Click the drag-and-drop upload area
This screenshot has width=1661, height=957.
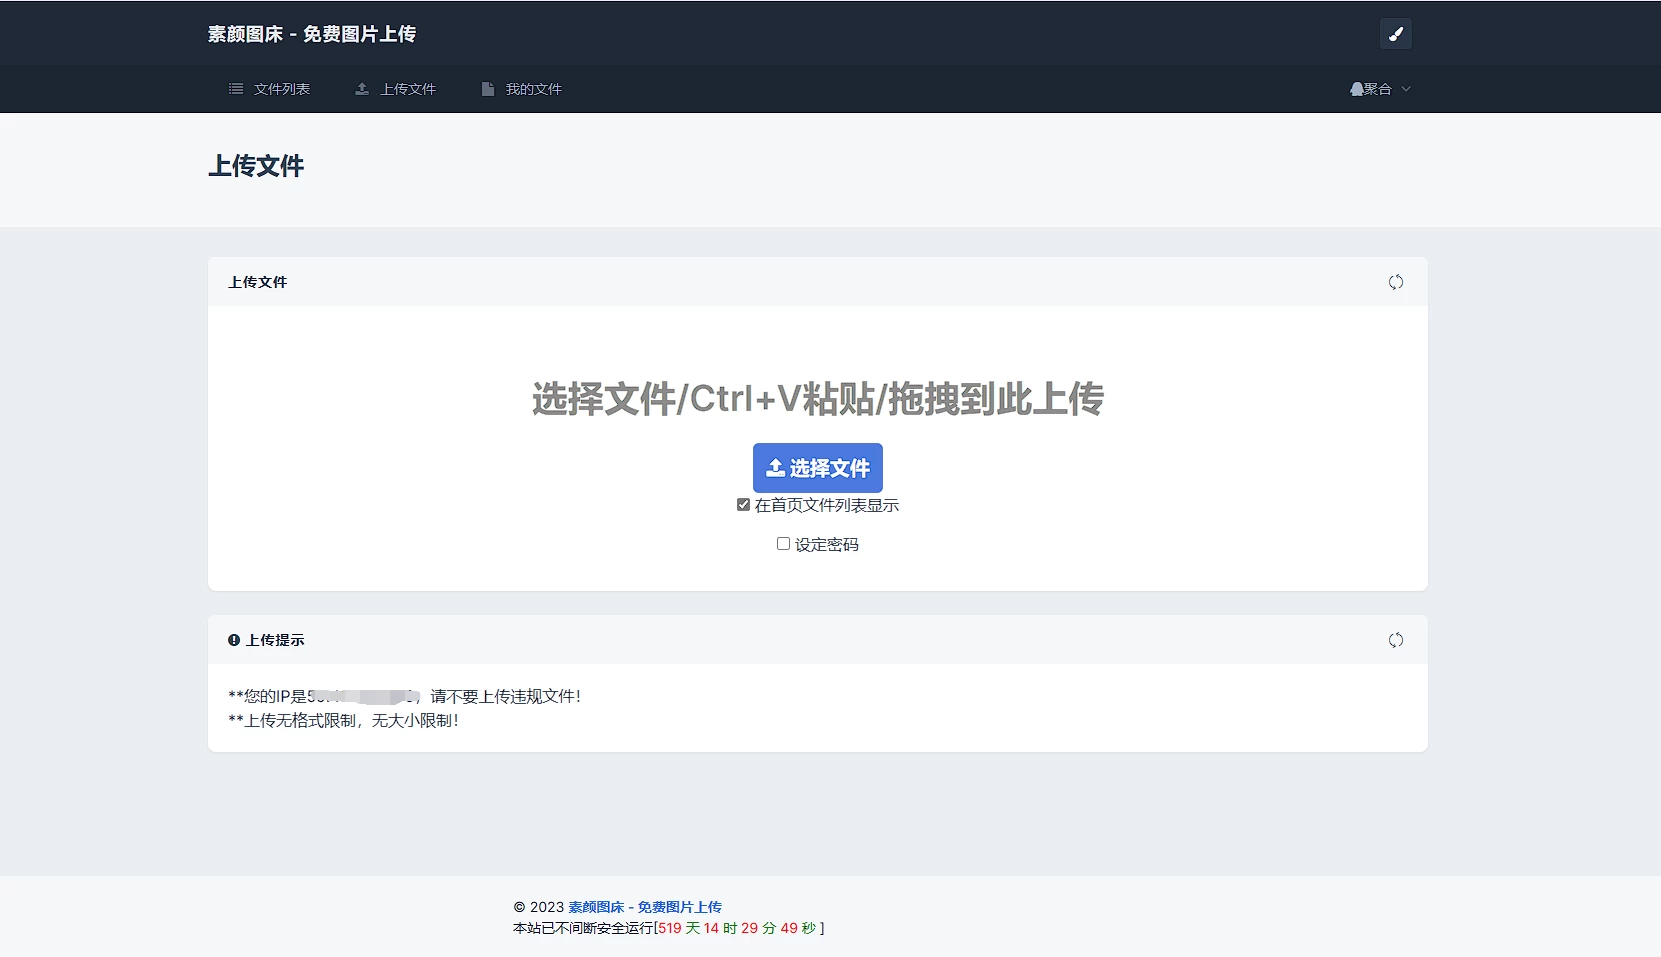(x=817, y=398)
